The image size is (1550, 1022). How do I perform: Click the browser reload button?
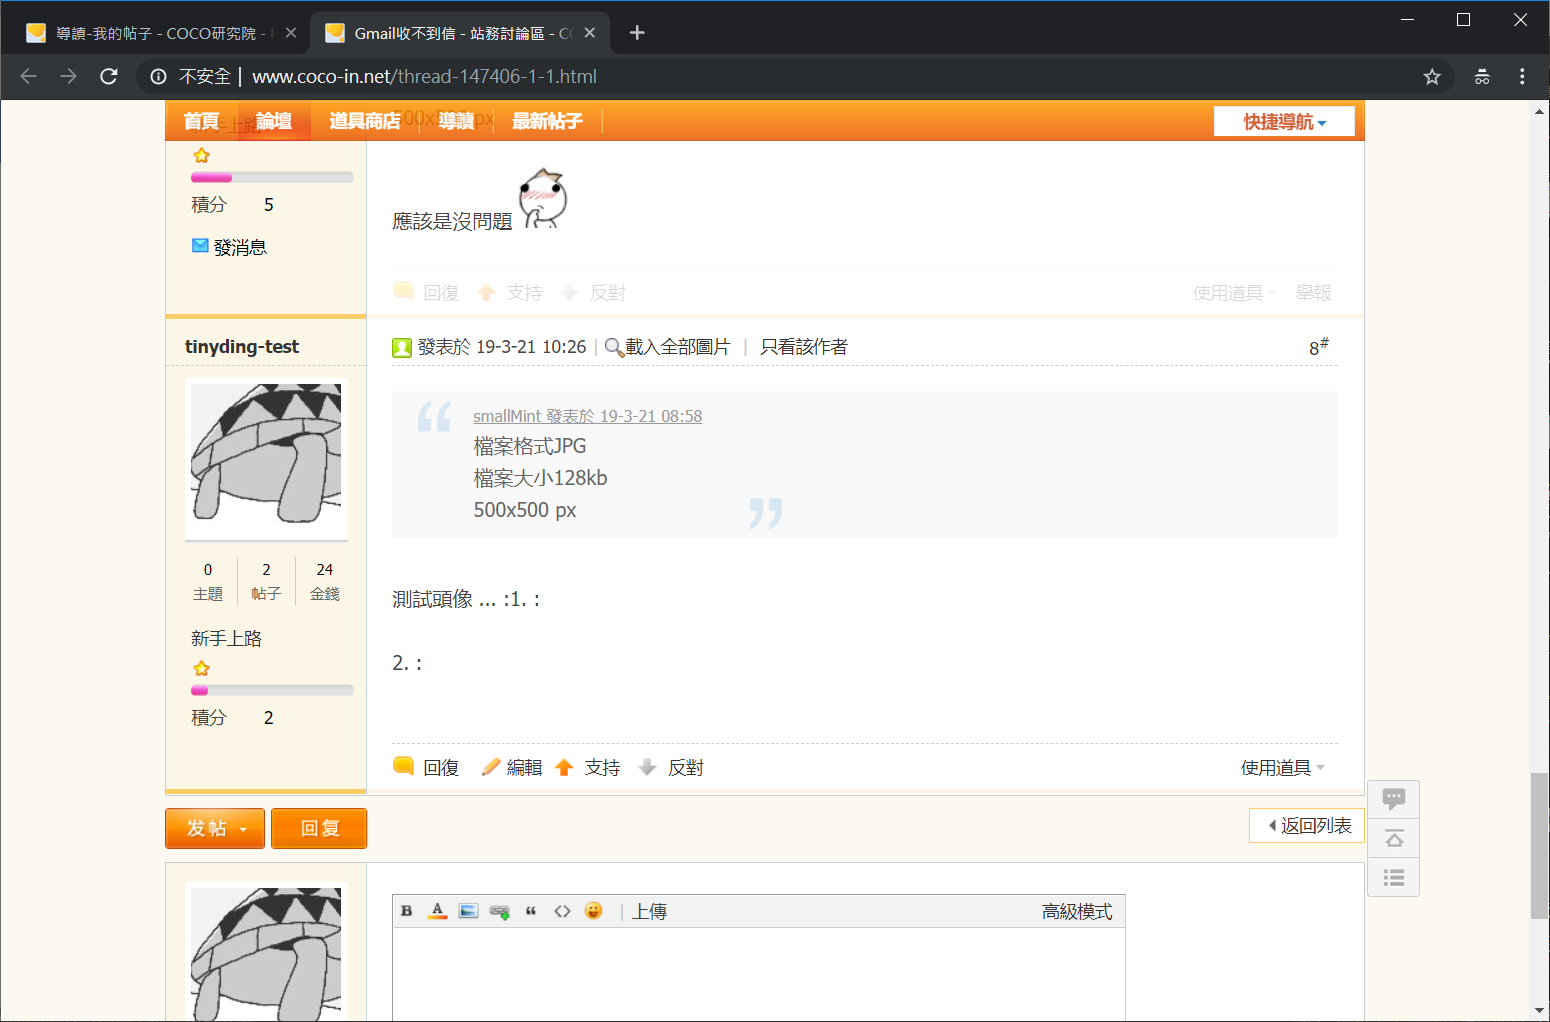pyautogui.click(x=109, y=76)
